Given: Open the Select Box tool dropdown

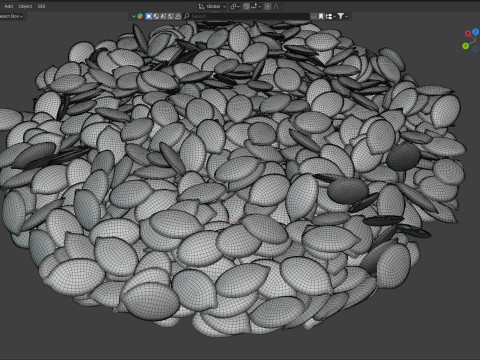Looking at the screenshot, I should [12, 16].
